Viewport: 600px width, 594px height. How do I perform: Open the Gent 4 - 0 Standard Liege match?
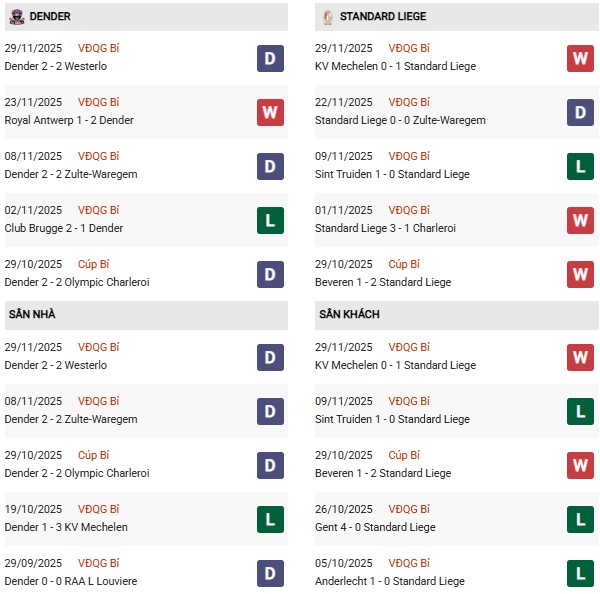tap(377, 527)
